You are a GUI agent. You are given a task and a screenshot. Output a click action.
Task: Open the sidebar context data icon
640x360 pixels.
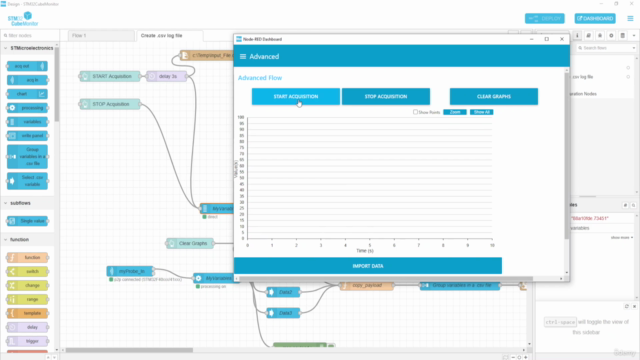[622, 36]
